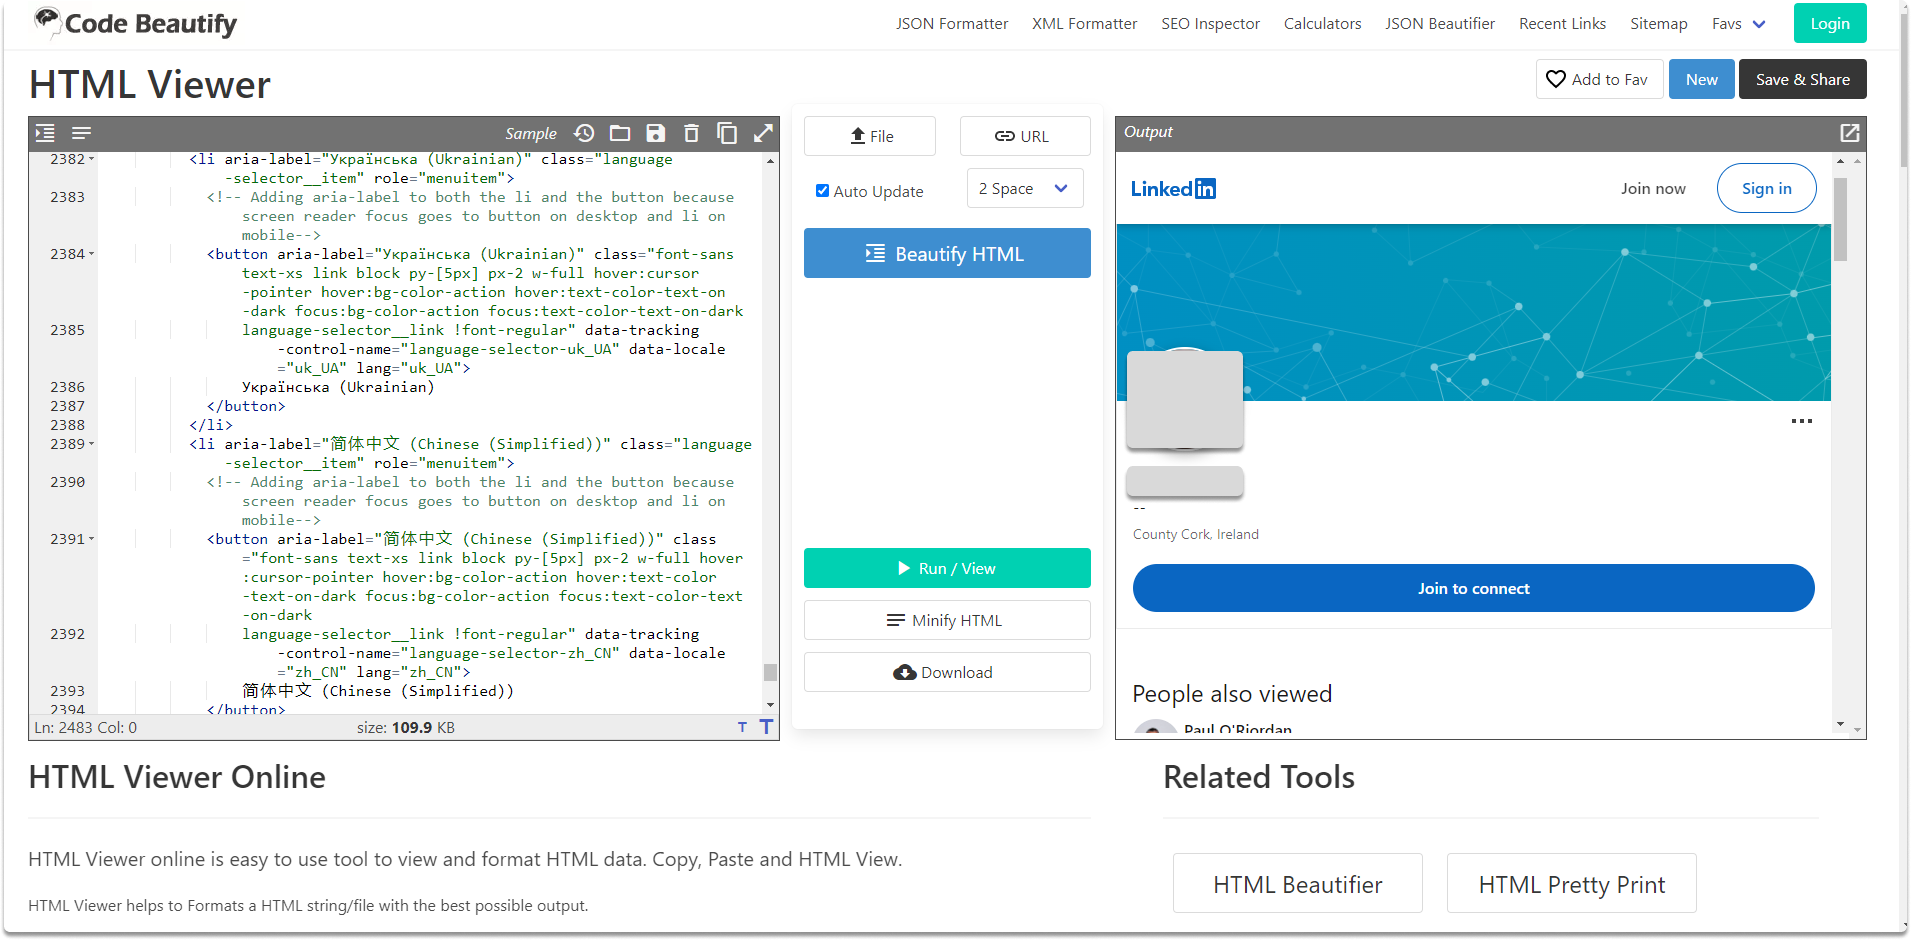This screenshot has height=940, width=1911.
Task: Click code line 2386 in the editor
Action: tap(338, 387)
